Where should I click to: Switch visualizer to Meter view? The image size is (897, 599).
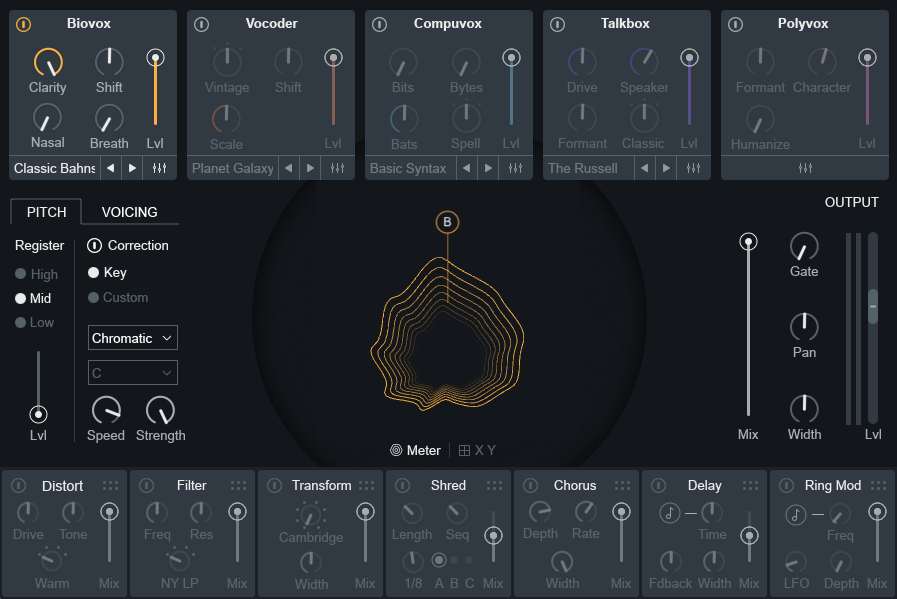[415, 450]
